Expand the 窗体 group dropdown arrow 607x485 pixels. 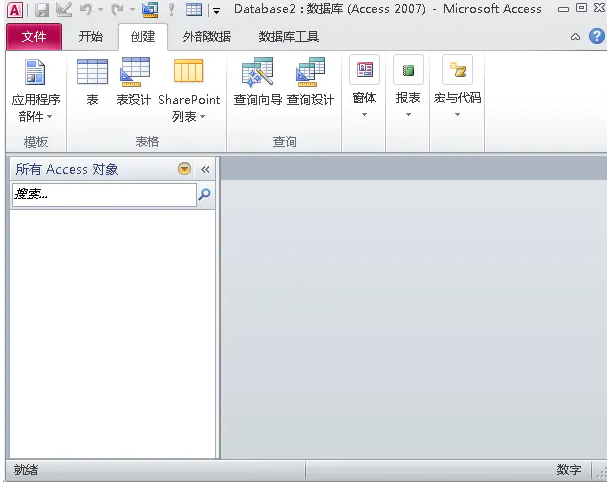(364, 114)
